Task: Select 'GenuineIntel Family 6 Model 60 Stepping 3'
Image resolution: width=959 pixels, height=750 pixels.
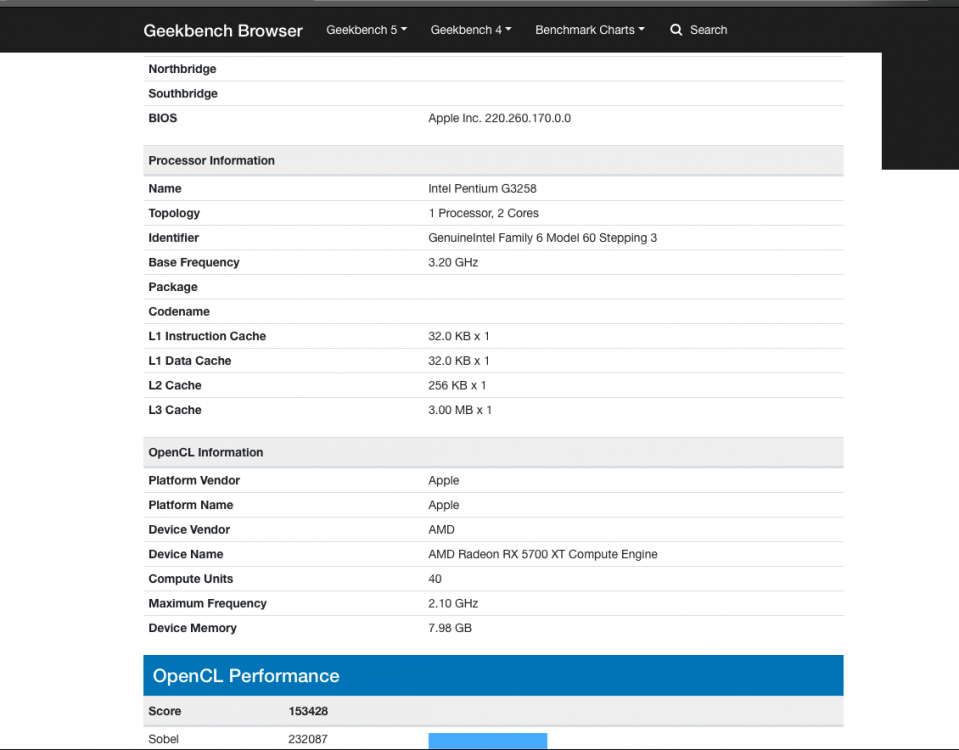Action: (542, 237)
